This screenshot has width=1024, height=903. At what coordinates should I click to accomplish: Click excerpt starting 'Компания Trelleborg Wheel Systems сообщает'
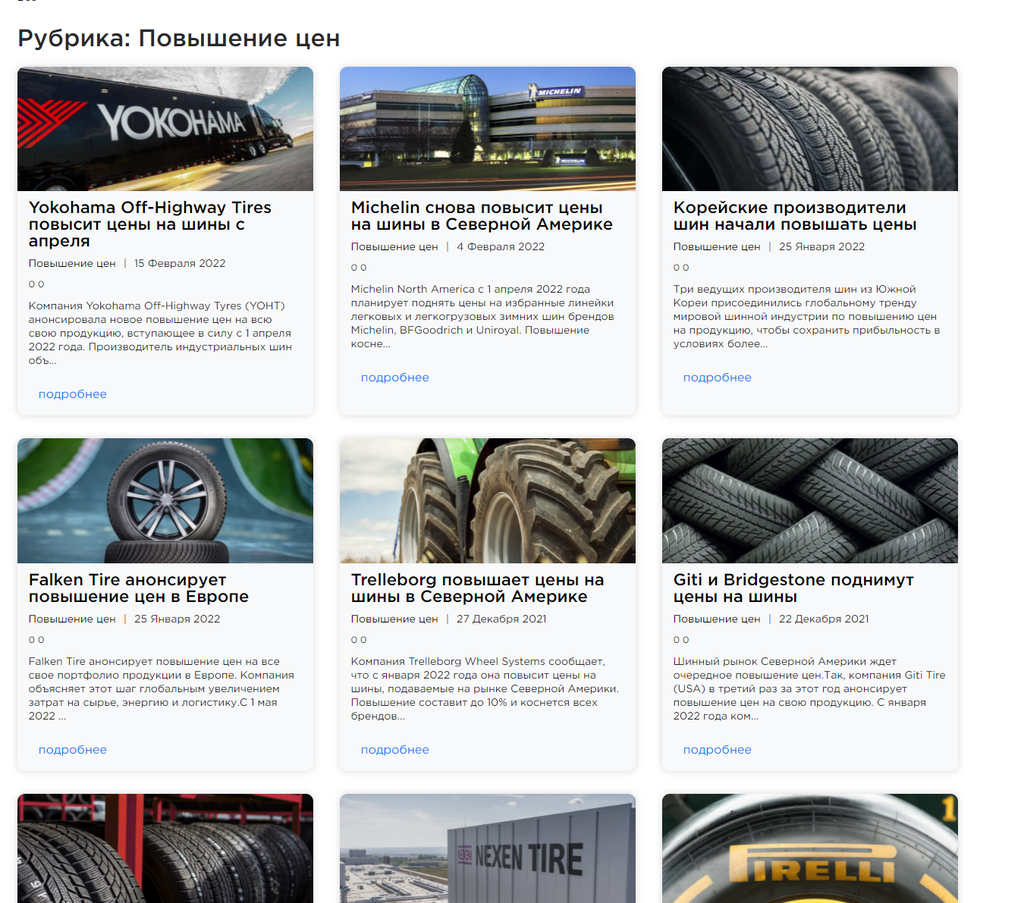(485, 689)
